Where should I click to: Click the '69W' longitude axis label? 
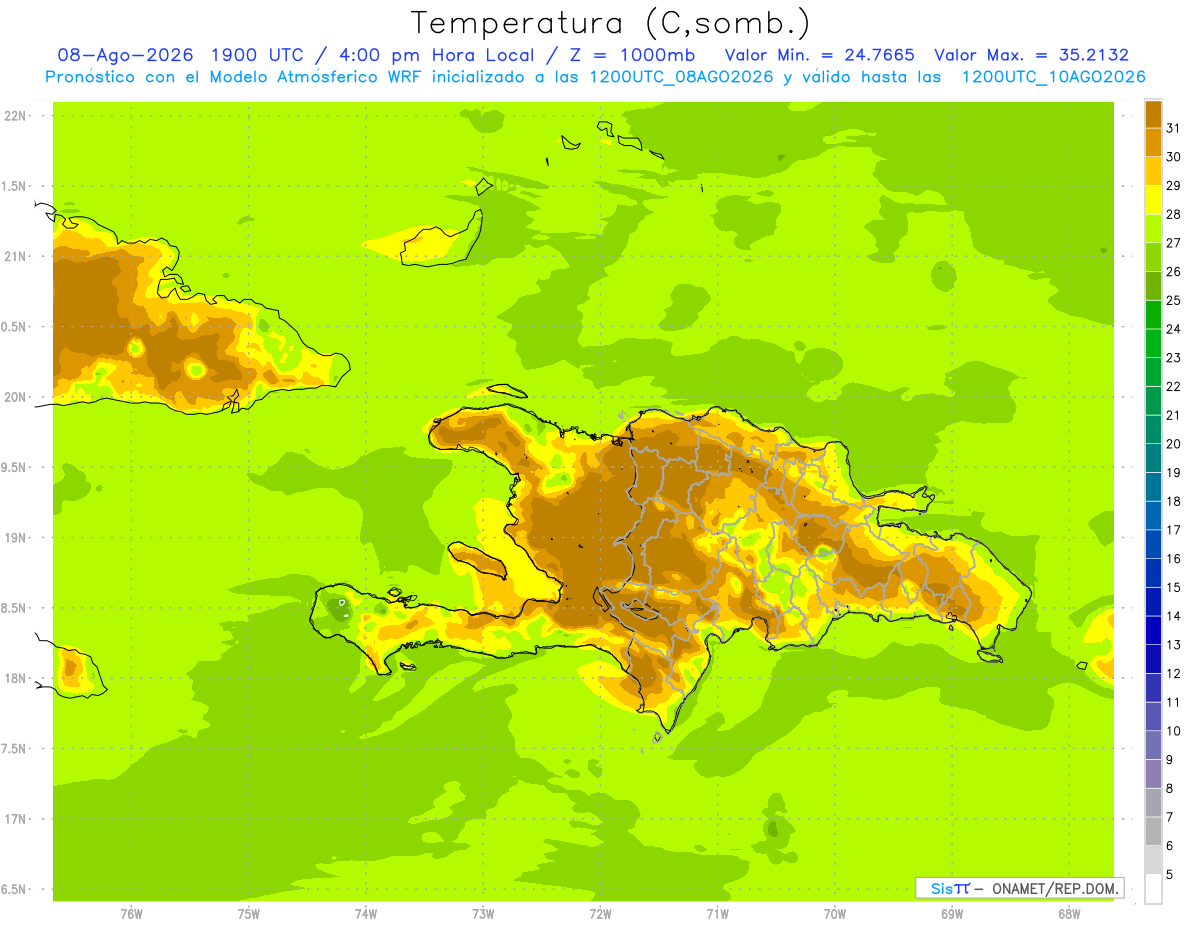coord(952,914)
